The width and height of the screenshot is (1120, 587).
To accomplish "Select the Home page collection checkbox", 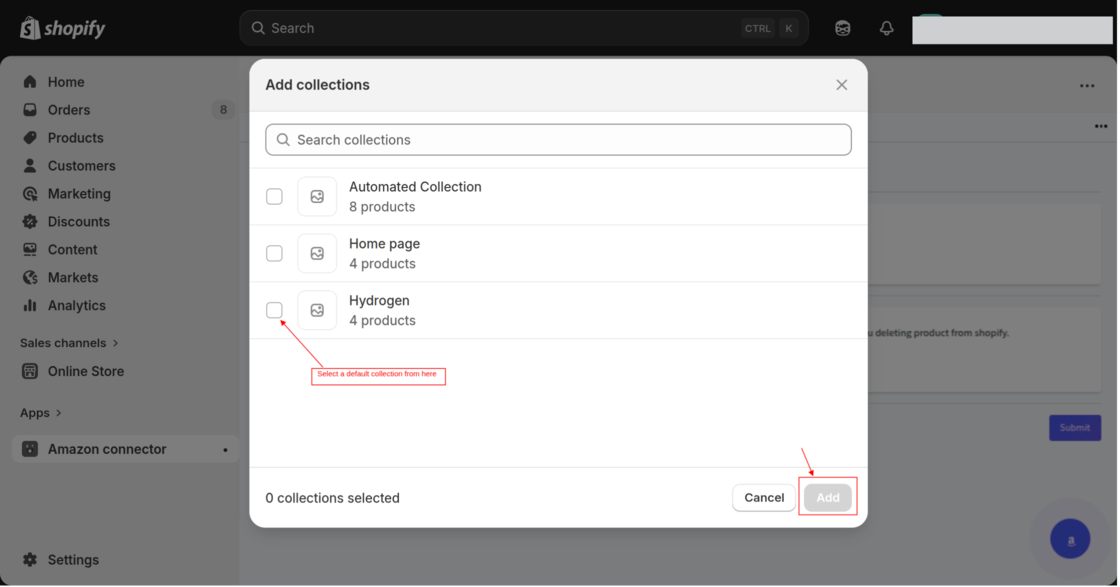I will (x=274, y=254).
